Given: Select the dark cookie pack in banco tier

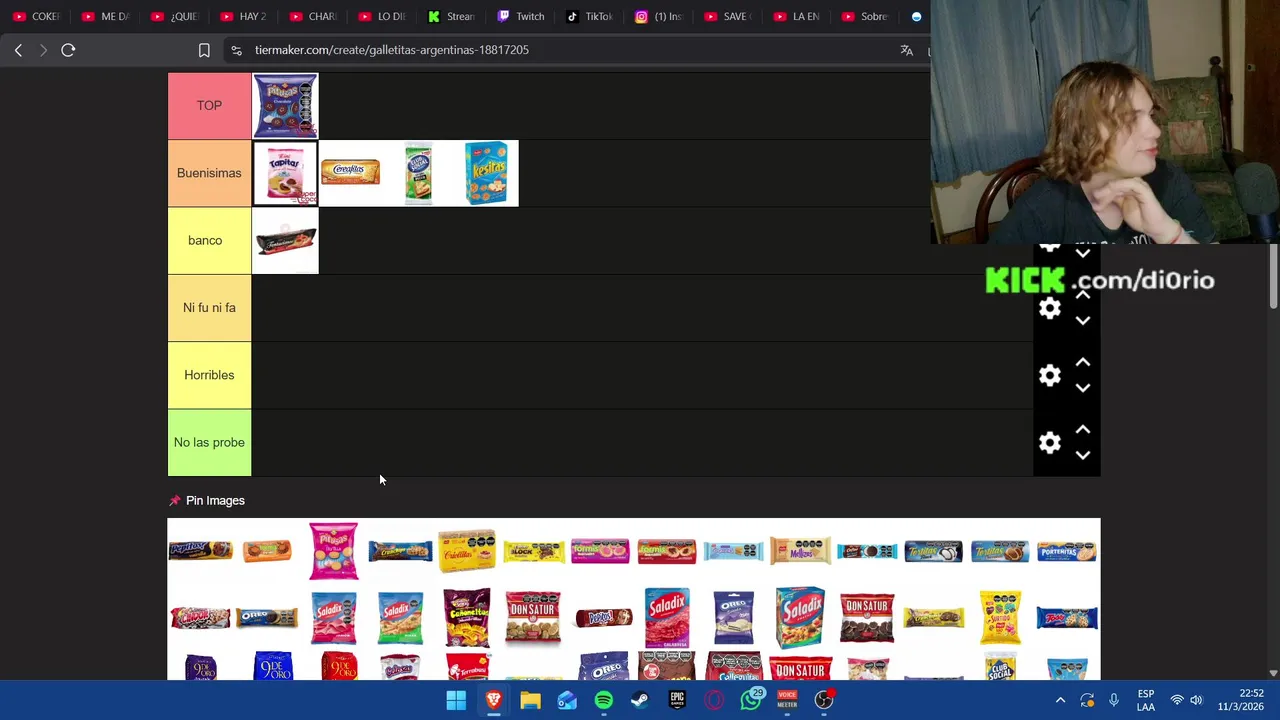Looking at the screenshot, I should pyautogui.click(x=285, y=240).
